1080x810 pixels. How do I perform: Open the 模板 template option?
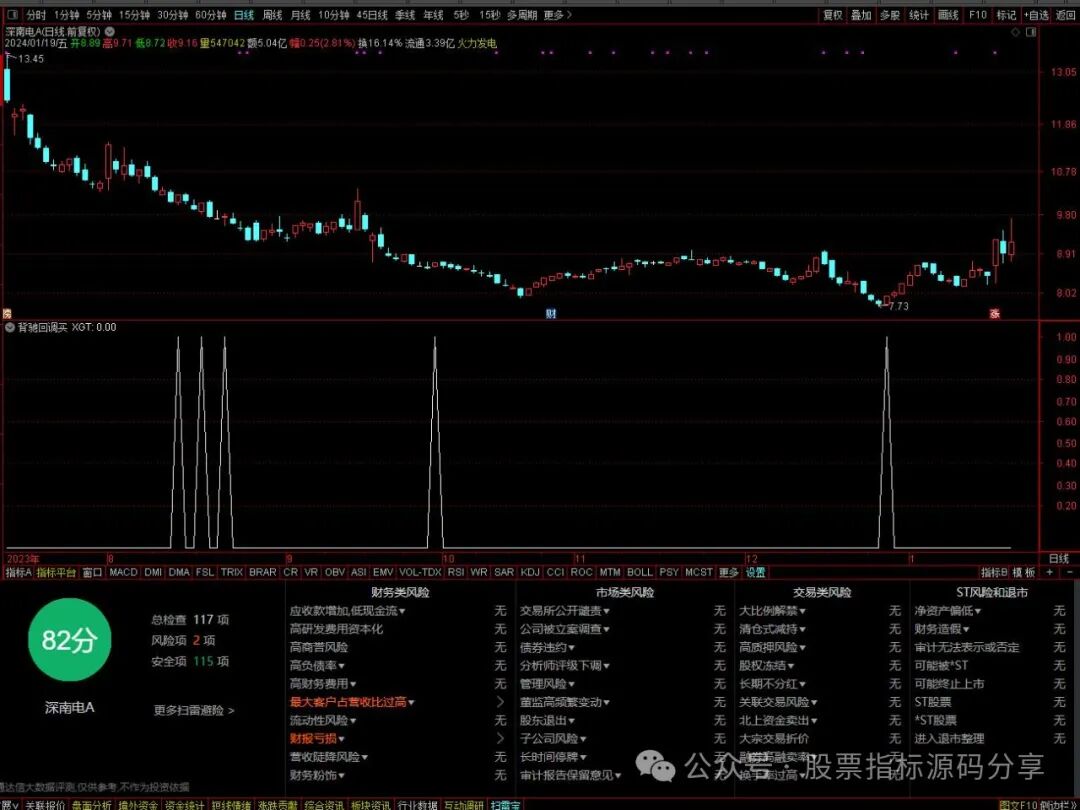click(x=1026, y=572)
